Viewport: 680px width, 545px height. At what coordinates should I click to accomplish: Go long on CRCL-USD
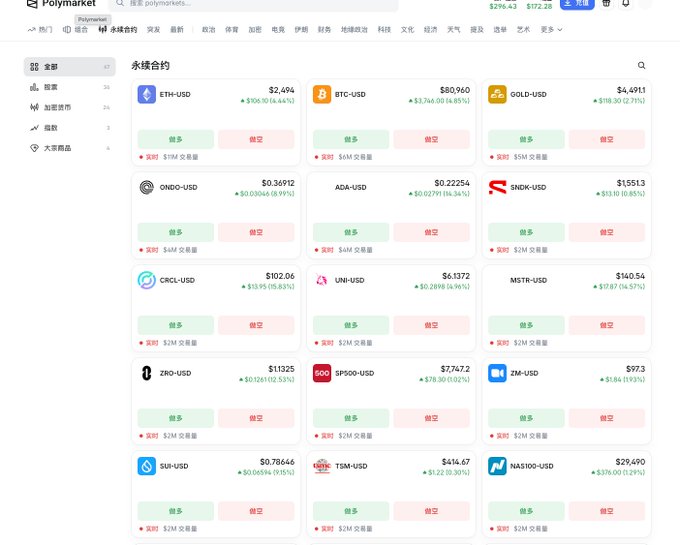tap(176, 325)
